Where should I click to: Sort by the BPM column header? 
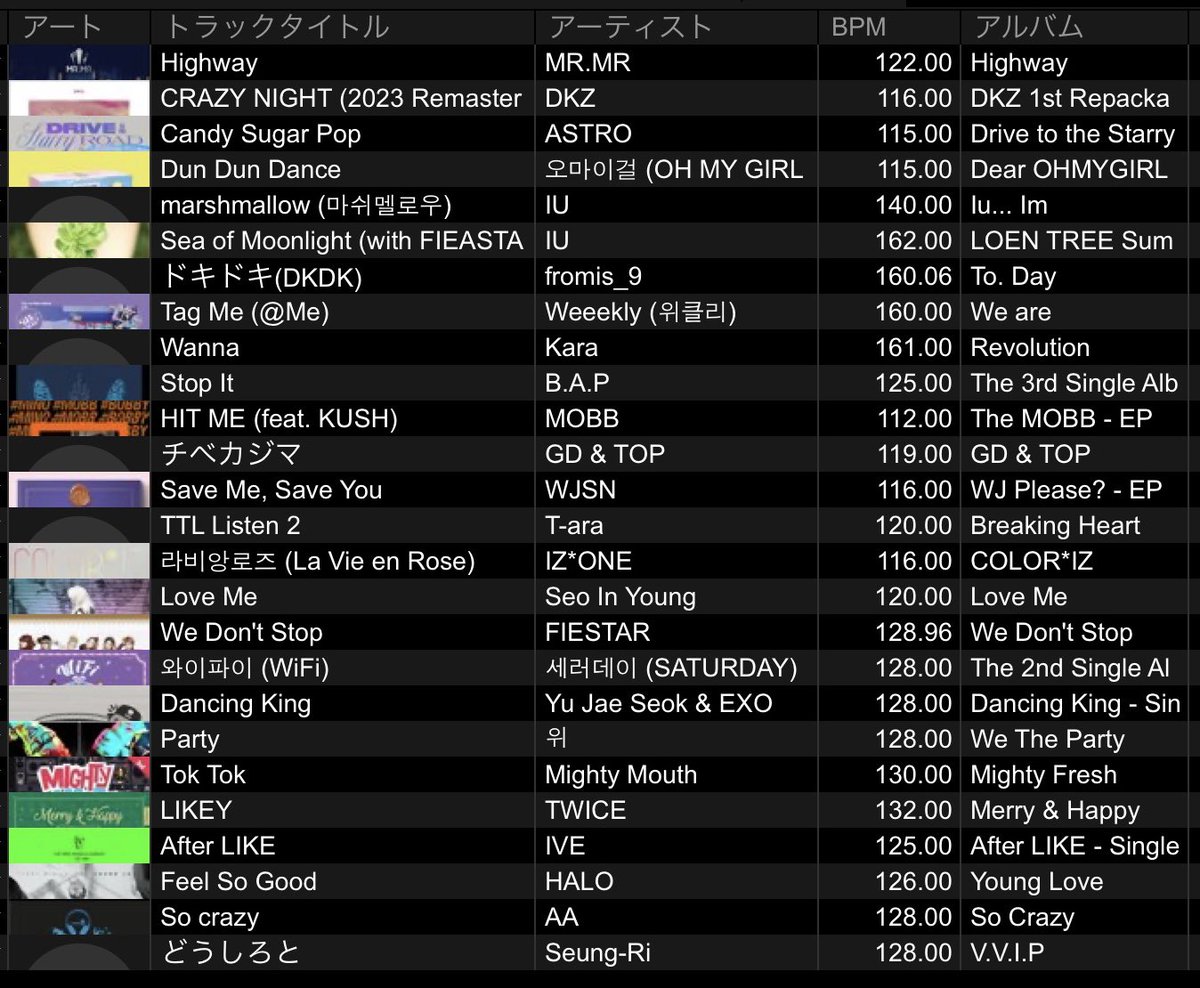click(889, 27)
